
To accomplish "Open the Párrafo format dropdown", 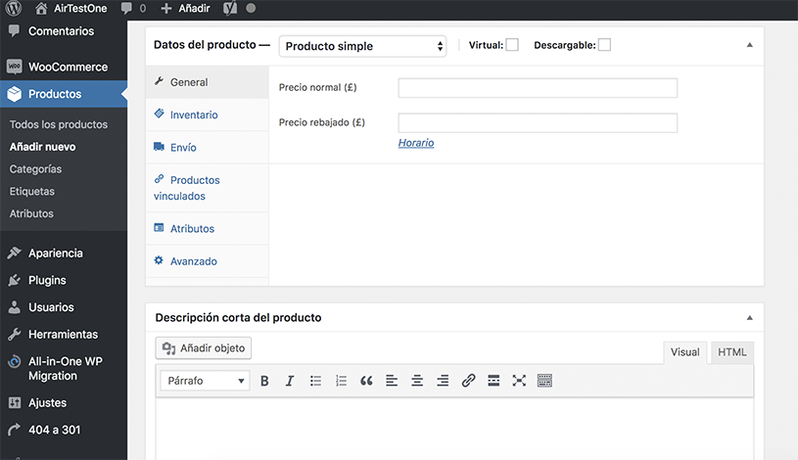I will tap(205, 381).
